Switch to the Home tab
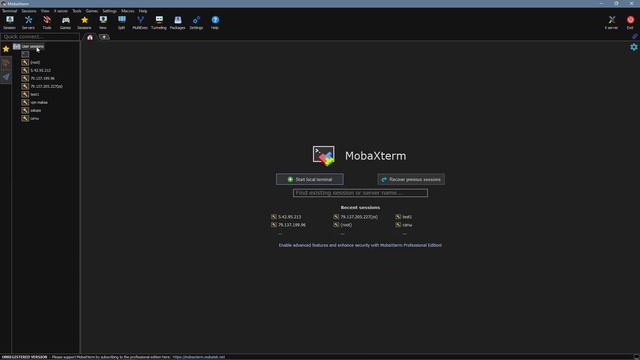Image resolution: width=640 pixels, height=360 pixels. point(90,37)
